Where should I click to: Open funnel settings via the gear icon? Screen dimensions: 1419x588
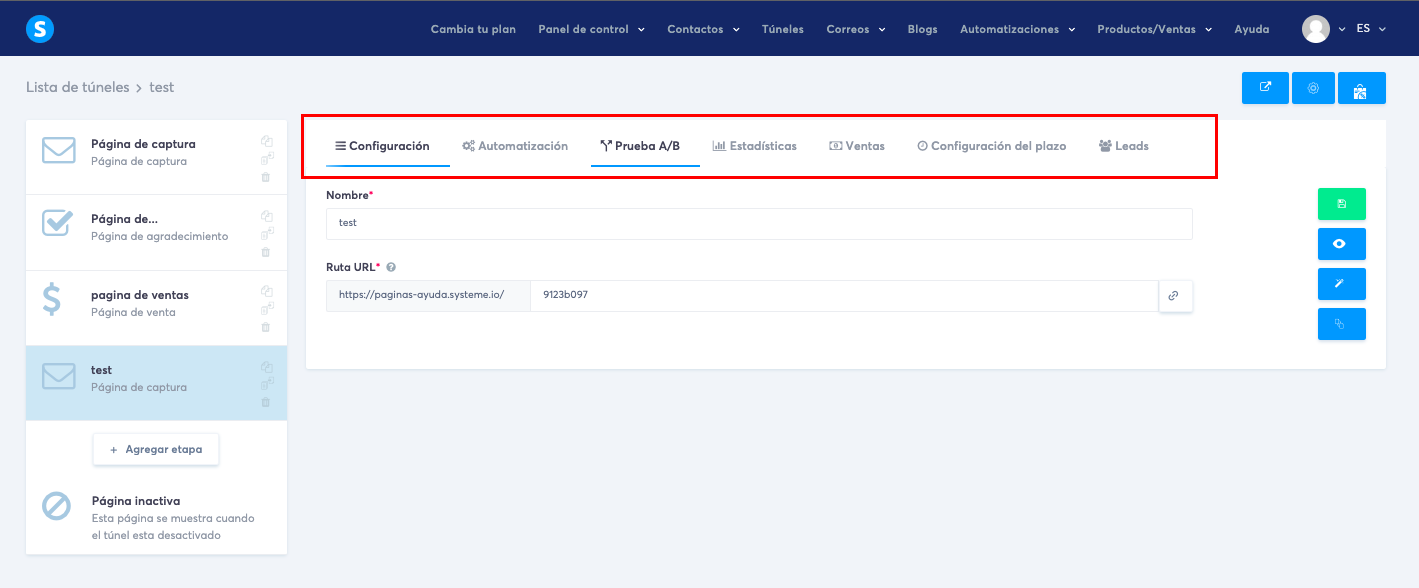coord(1313,88)
